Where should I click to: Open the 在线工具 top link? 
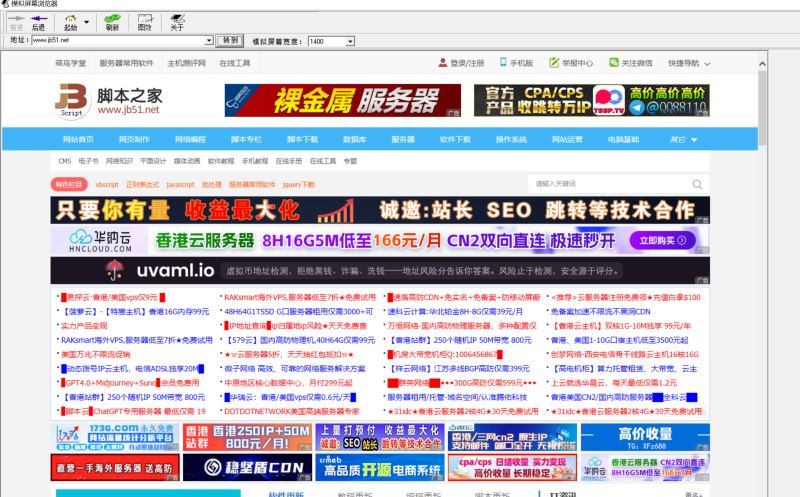(235, 63)
